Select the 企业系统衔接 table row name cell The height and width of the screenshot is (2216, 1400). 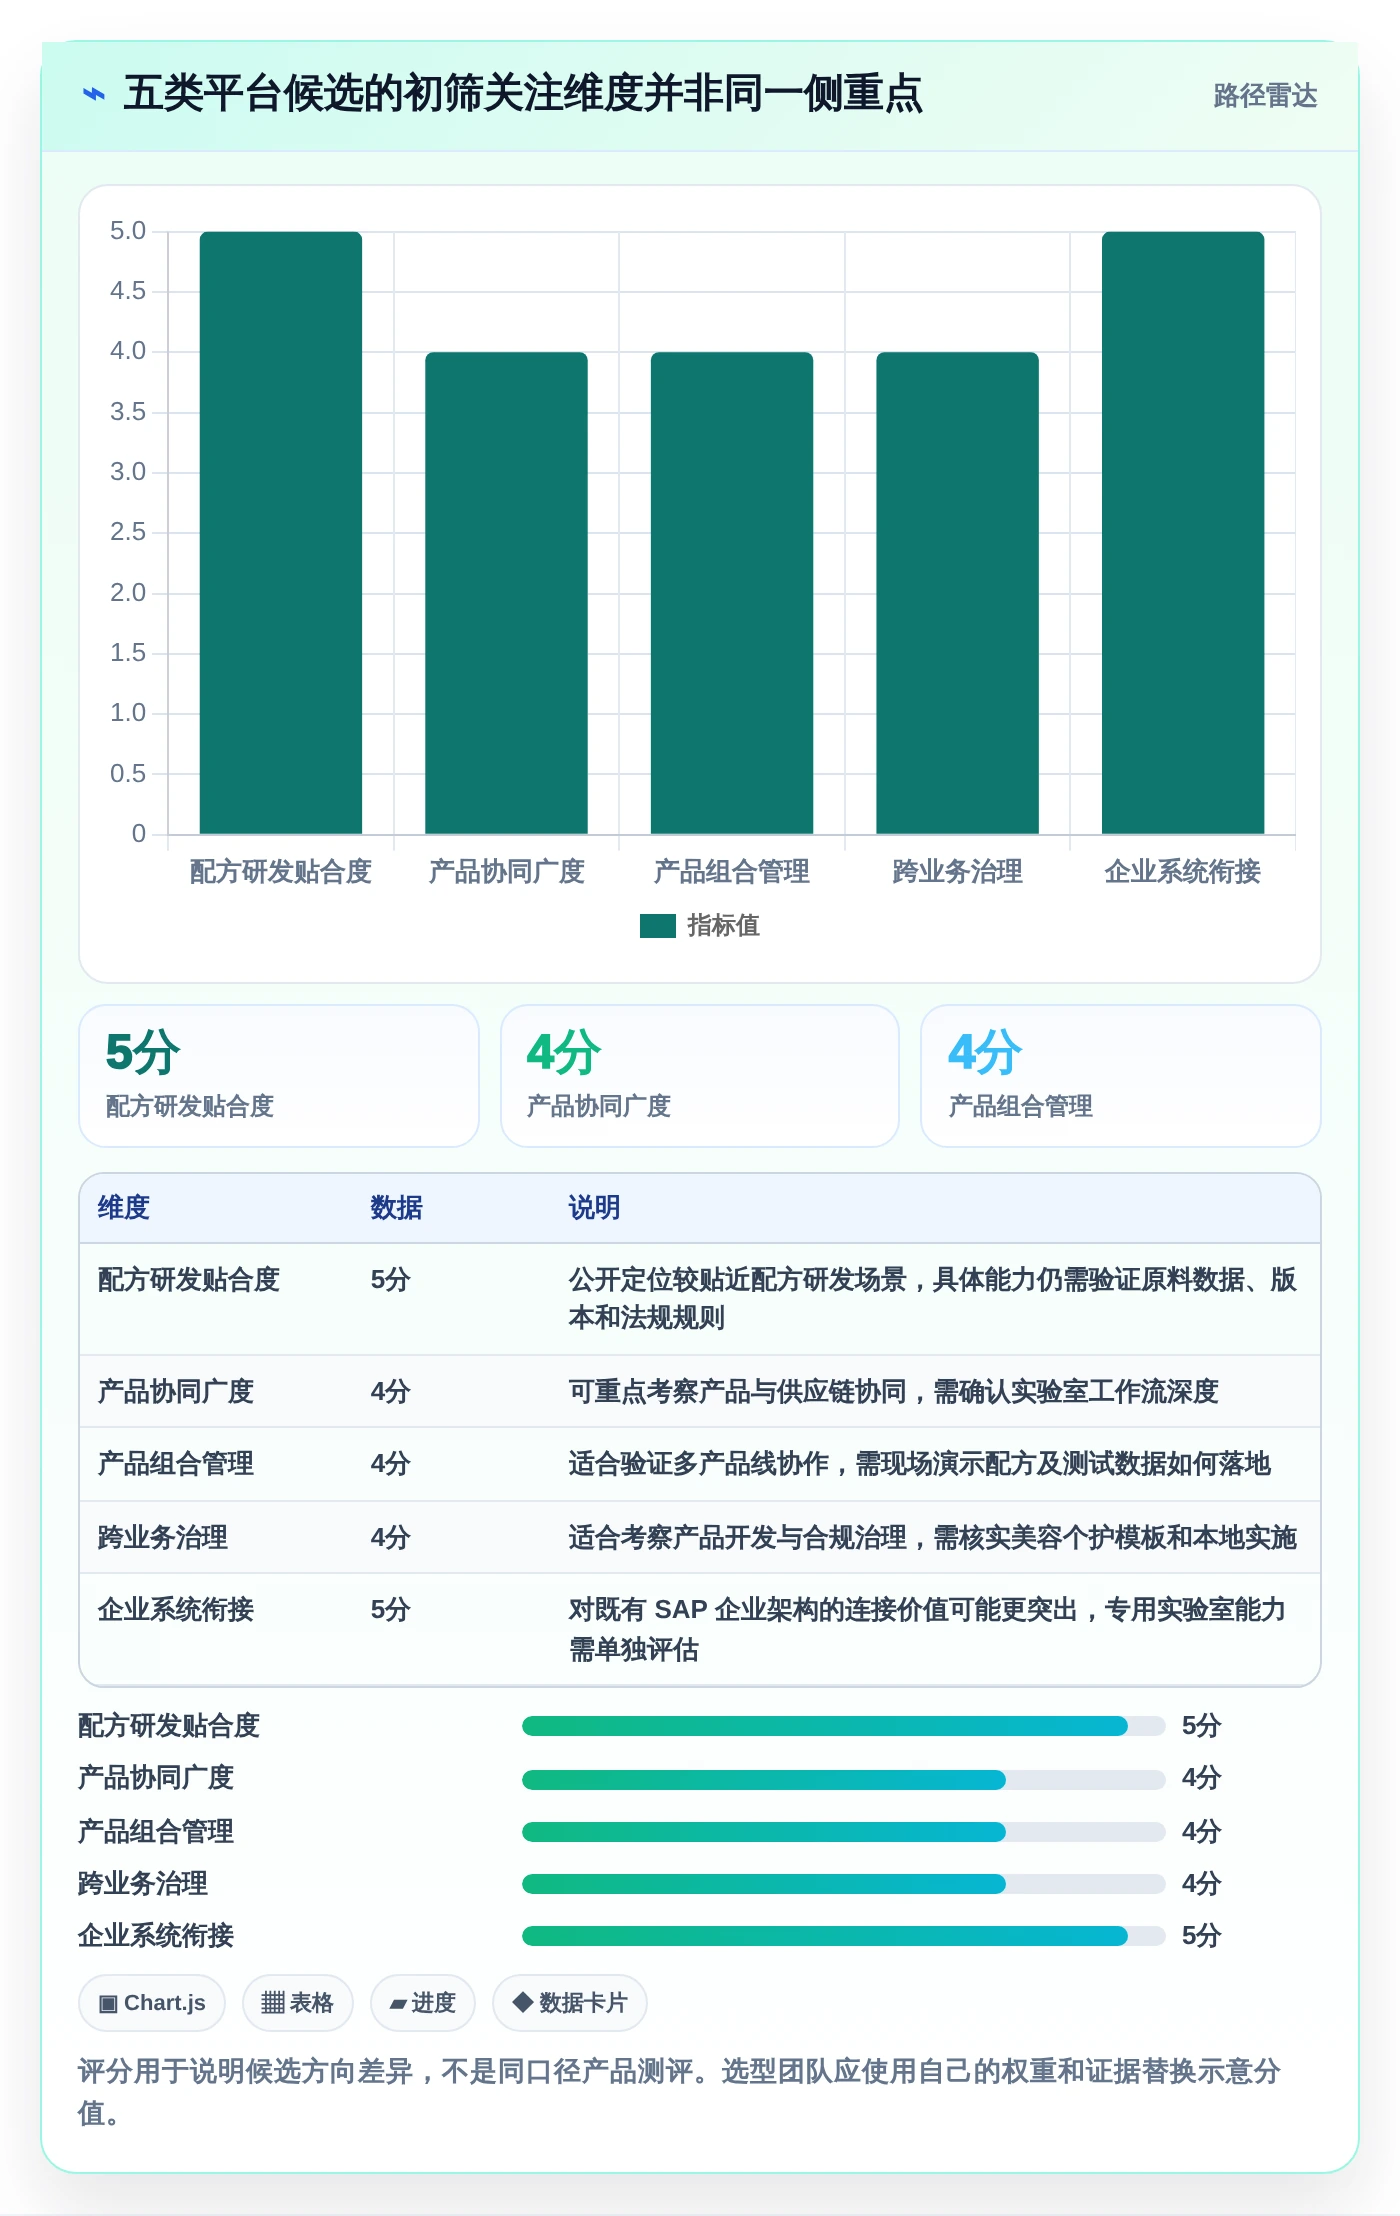click(176, 1610)
